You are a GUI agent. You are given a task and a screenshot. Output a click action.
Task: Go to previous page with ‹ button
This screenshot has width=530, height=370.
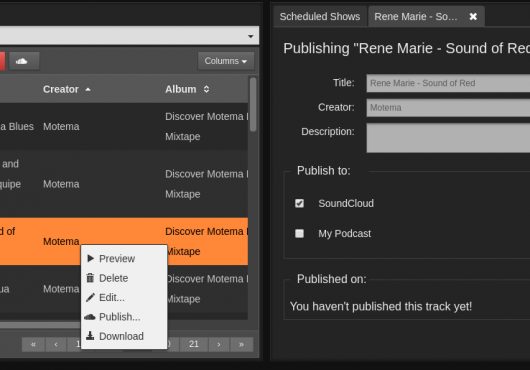coord(56,344)
